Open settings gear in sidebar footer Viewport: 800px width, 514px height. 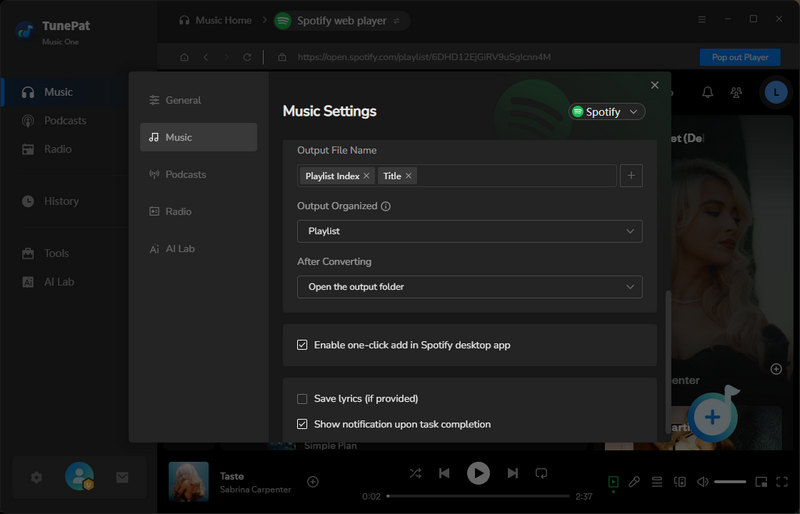pos(36,478)
